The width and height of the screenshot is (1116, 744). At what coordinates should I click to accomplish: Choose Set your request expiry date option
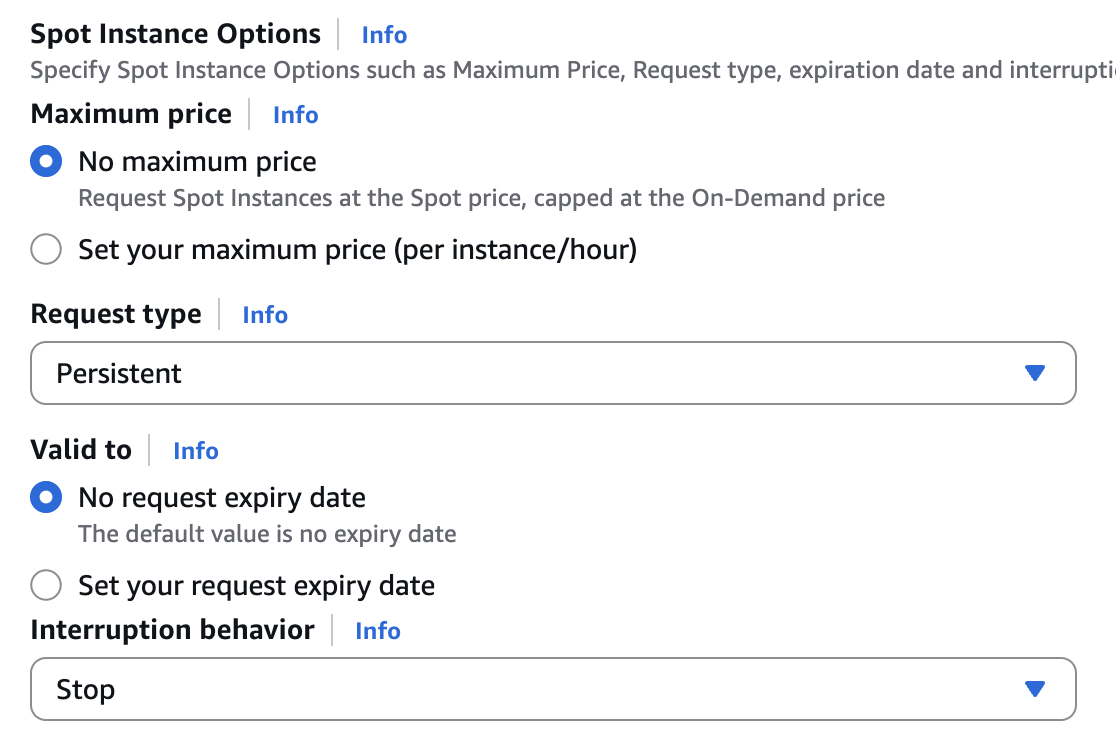46,585
